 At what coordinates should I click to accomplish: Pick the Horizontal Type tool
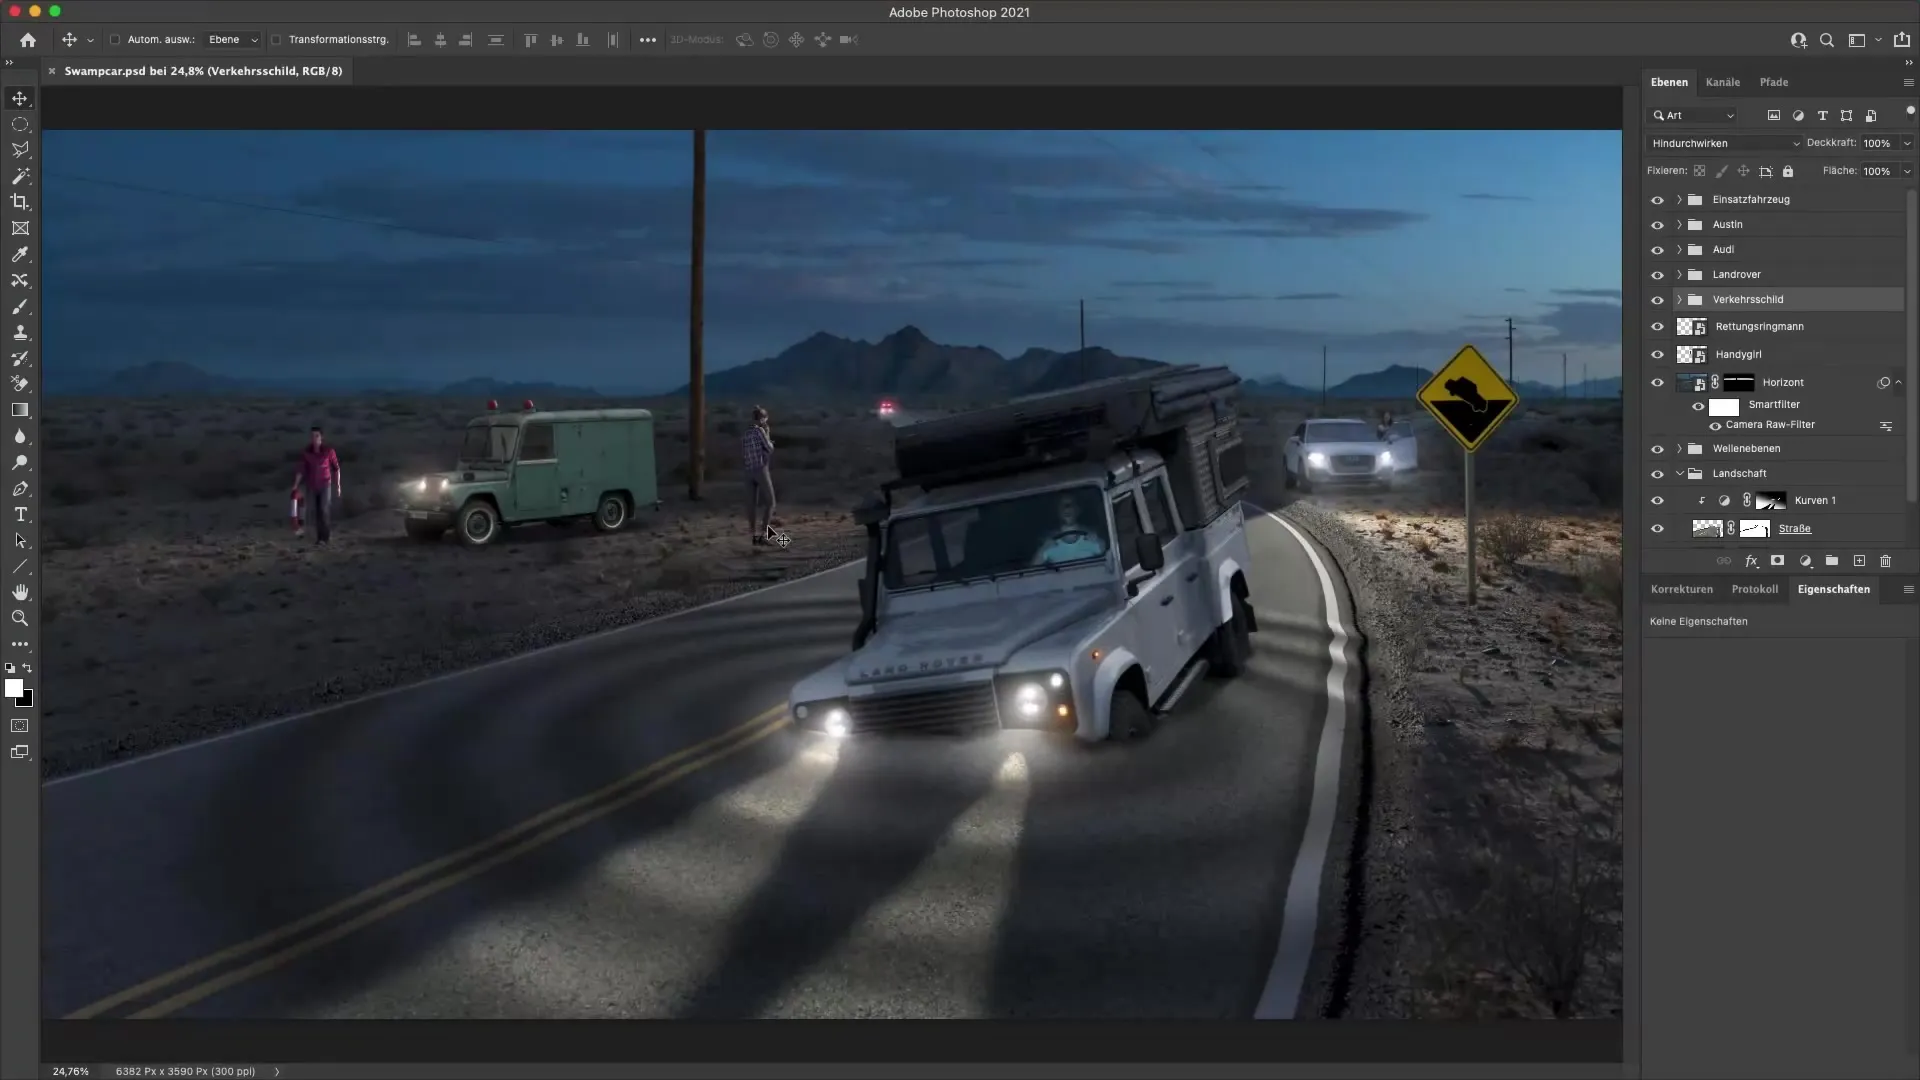point(20,515)
